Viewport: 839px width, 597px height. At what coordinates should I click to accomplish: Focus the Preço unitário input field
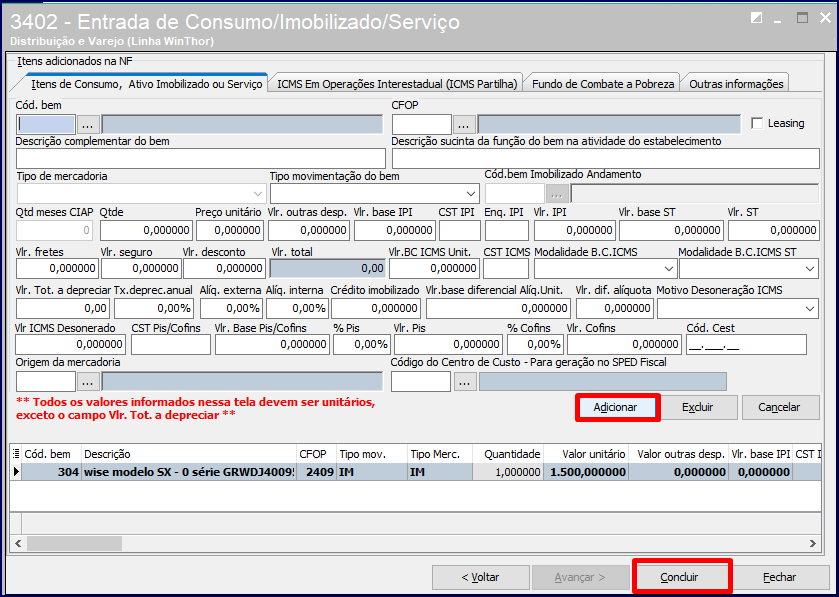[230, 231]
